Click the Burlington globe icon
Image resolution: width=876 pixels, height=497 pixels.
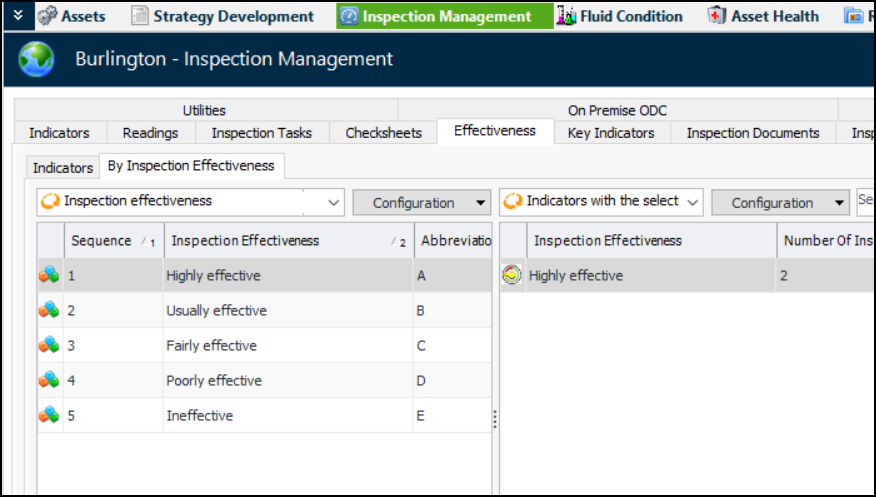36,60
